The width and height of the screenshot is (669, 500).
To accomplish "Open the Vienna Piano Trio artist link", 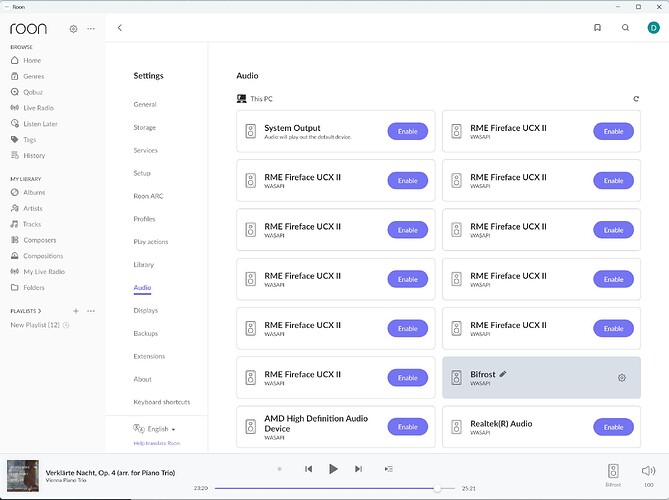I will [x=66, y=480].
